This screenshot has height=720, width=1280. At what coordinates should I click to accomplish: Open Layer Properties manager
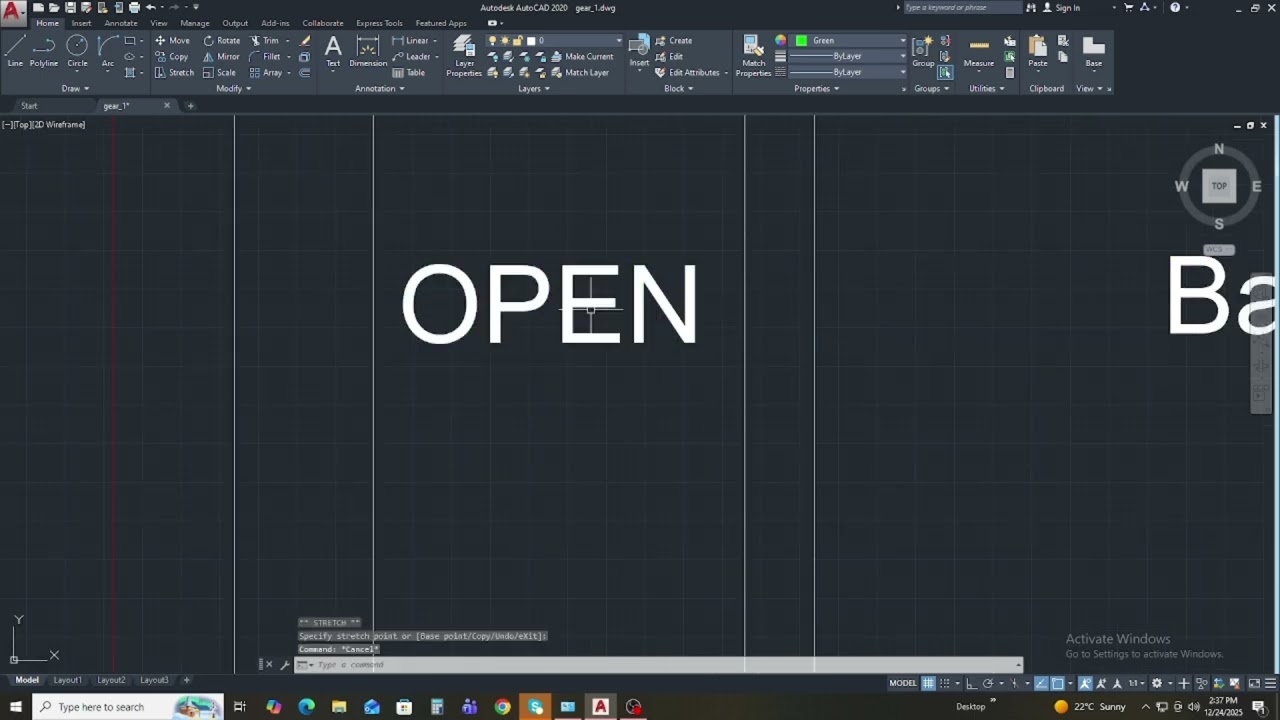[x=464, y=55]
